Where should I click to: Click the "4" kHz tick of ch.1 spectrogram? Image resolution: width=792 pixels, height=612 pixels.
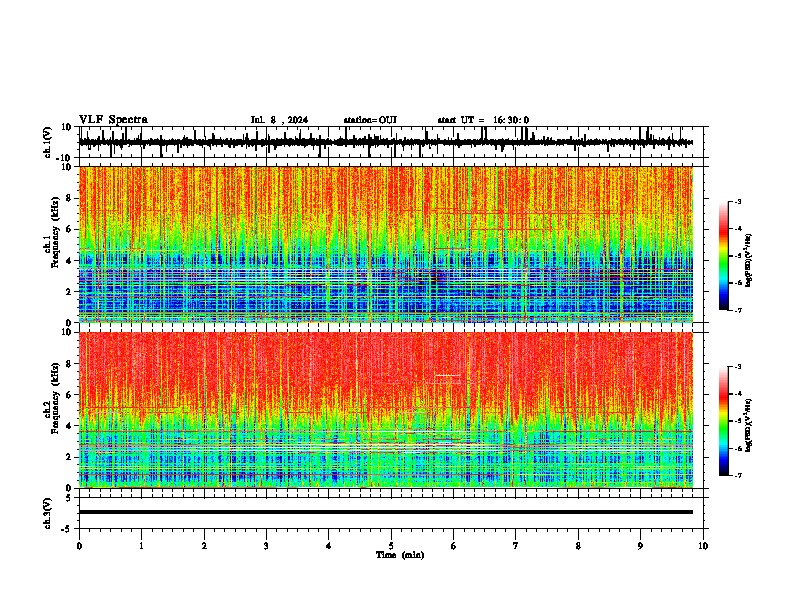tap(69, 261)
